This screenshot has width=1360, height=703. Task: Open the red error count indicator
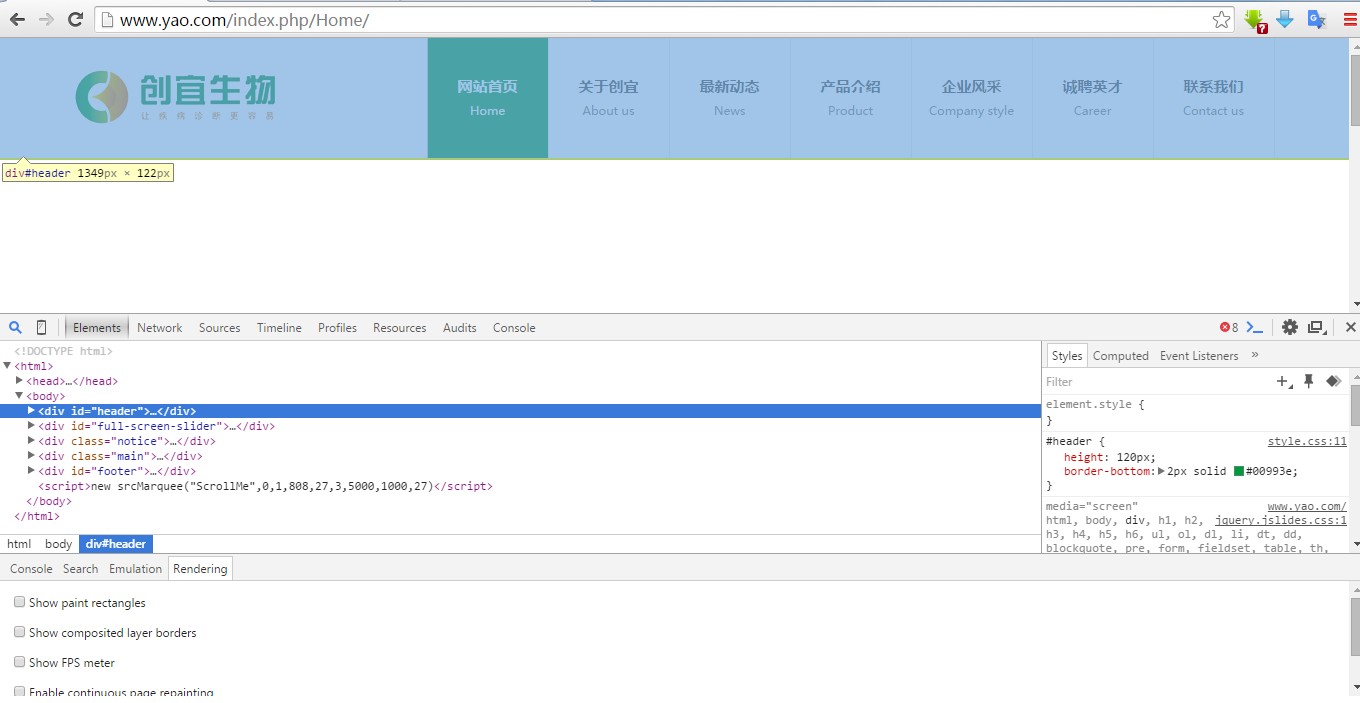pyautogui.click(x=1229, y=327)
